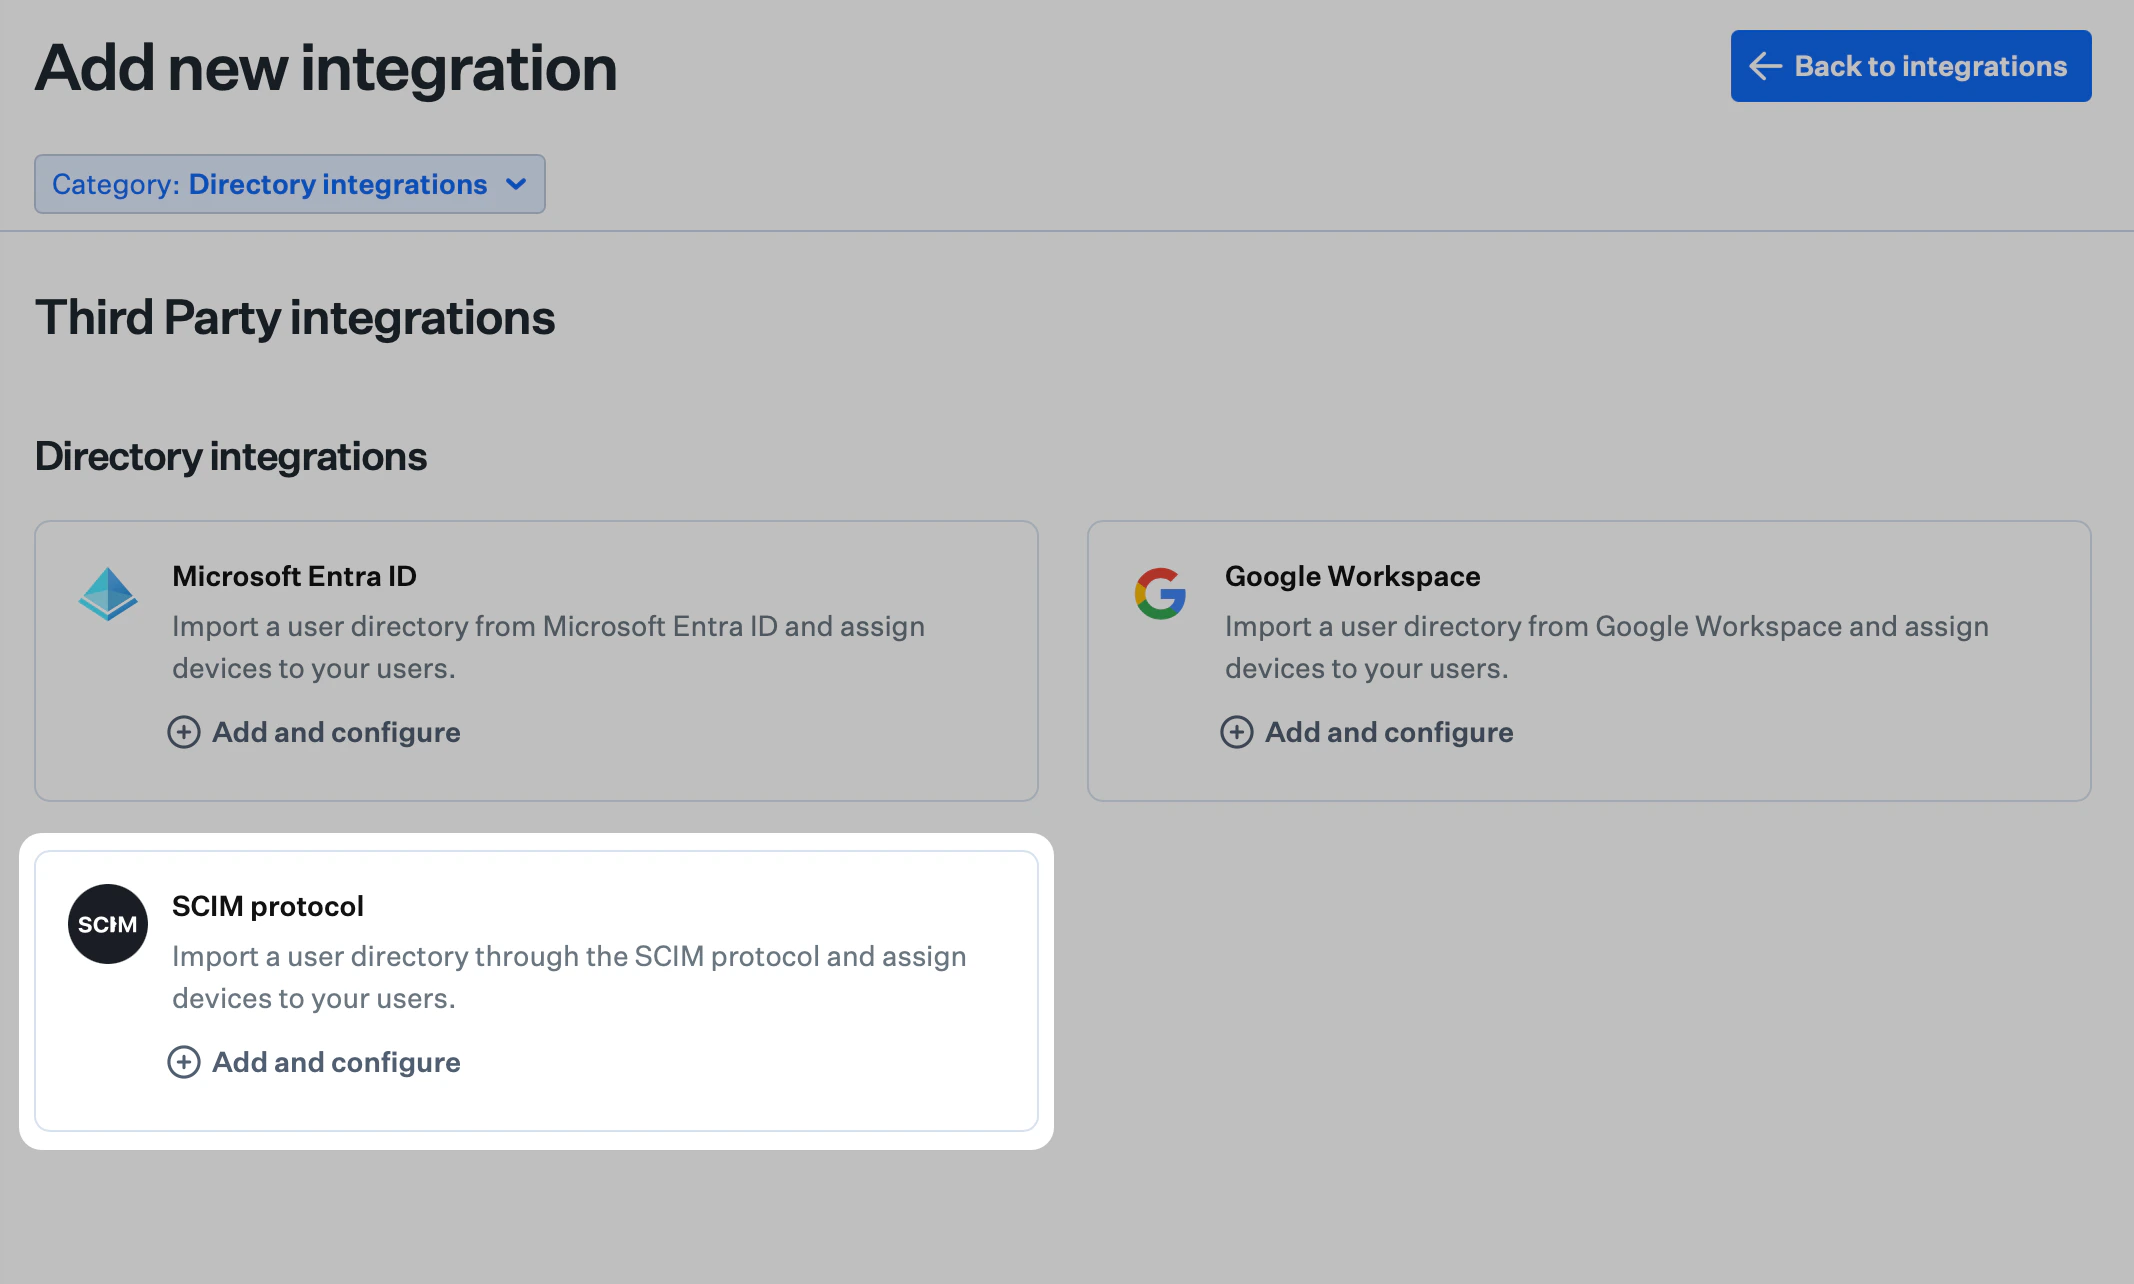Click the Directory integrations section heading
The height and width of the screenshot is (1284, 2134).
coord(231,456)
